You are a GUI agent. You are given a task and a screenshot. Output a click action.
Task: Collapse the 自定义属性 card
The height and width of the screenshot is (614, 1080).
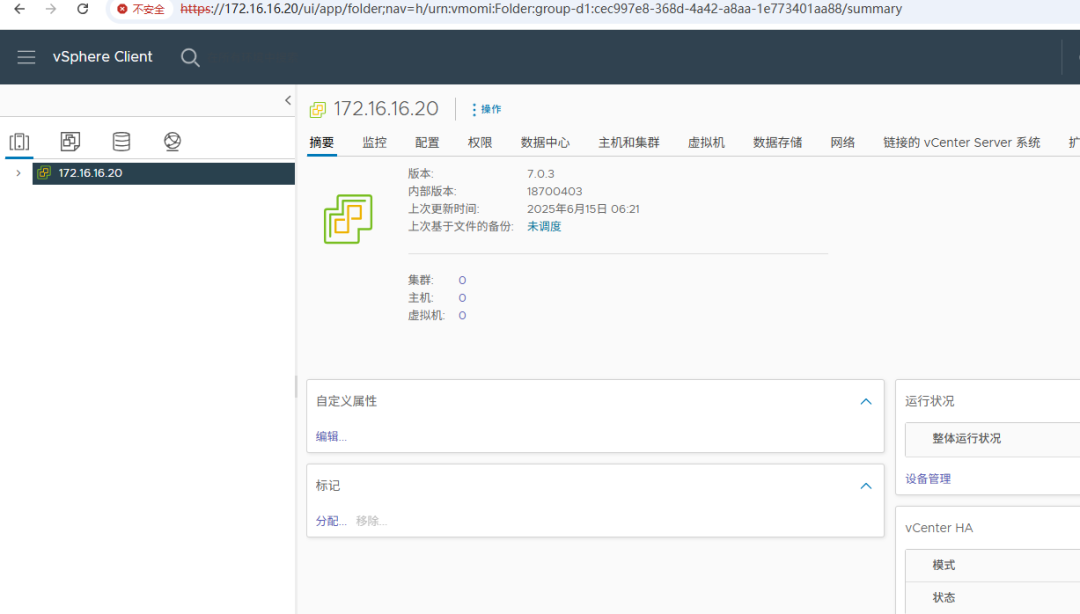[866, 402]
